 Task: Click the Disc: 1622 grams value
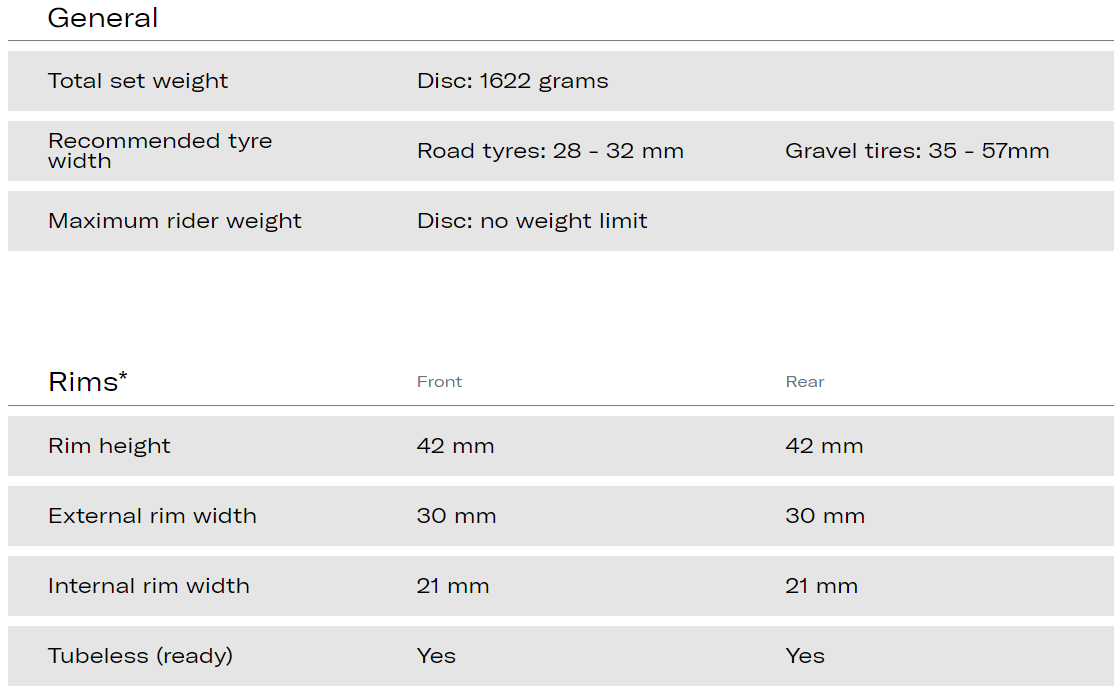(512, 81)
